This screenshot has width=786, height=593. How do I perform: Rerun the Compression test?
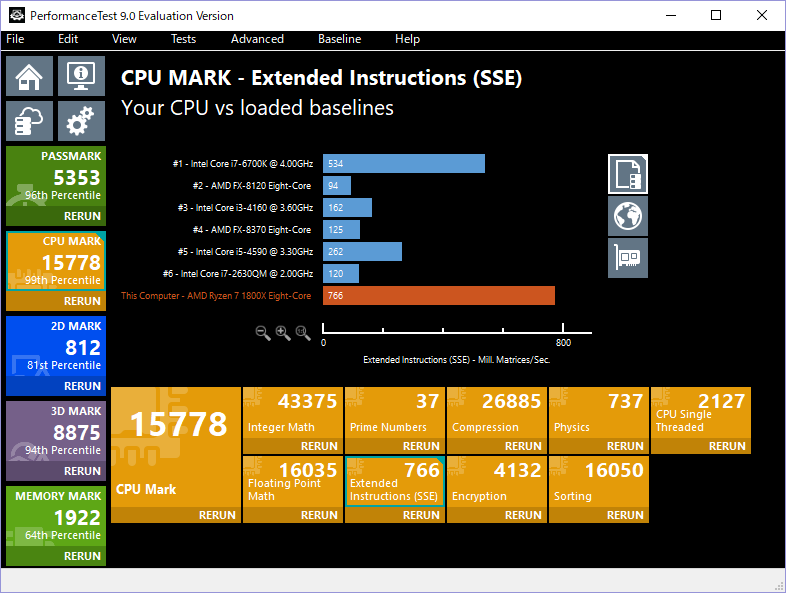pos(497,446)
